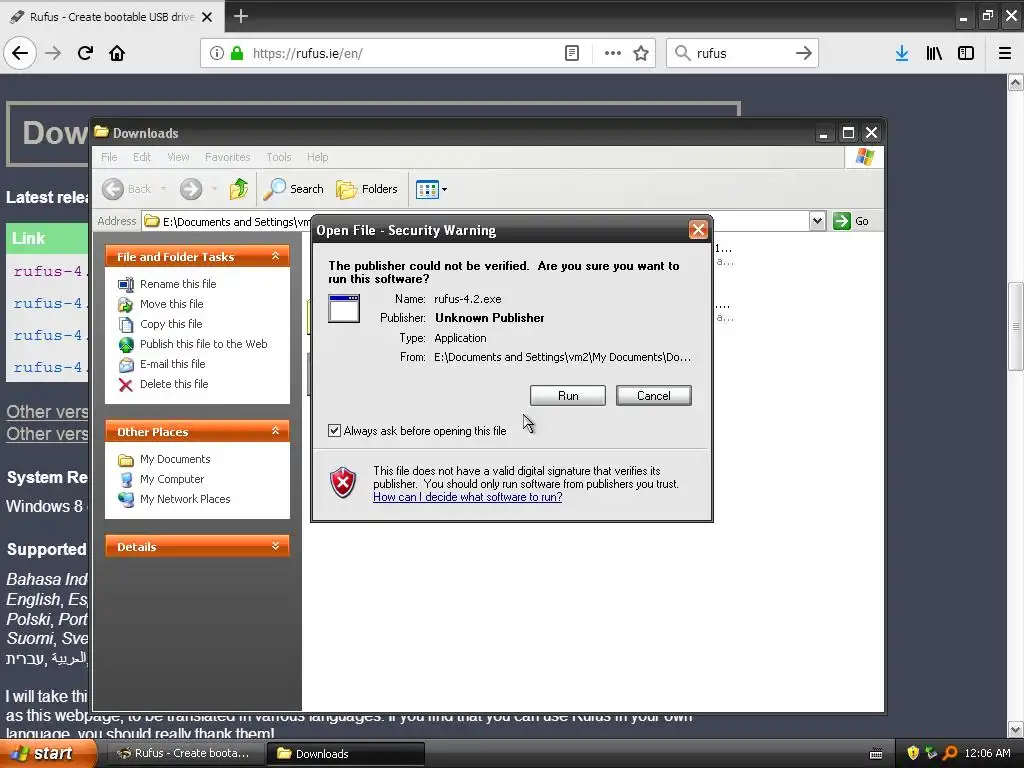Click the Firefox back arrow button

click(x=20, y=53)
